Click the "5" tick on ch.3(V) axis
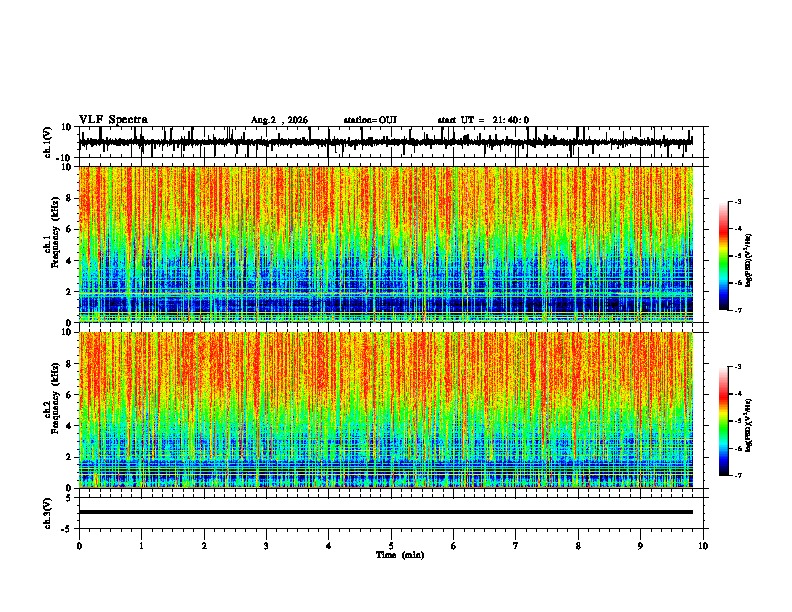 [69, 498]
